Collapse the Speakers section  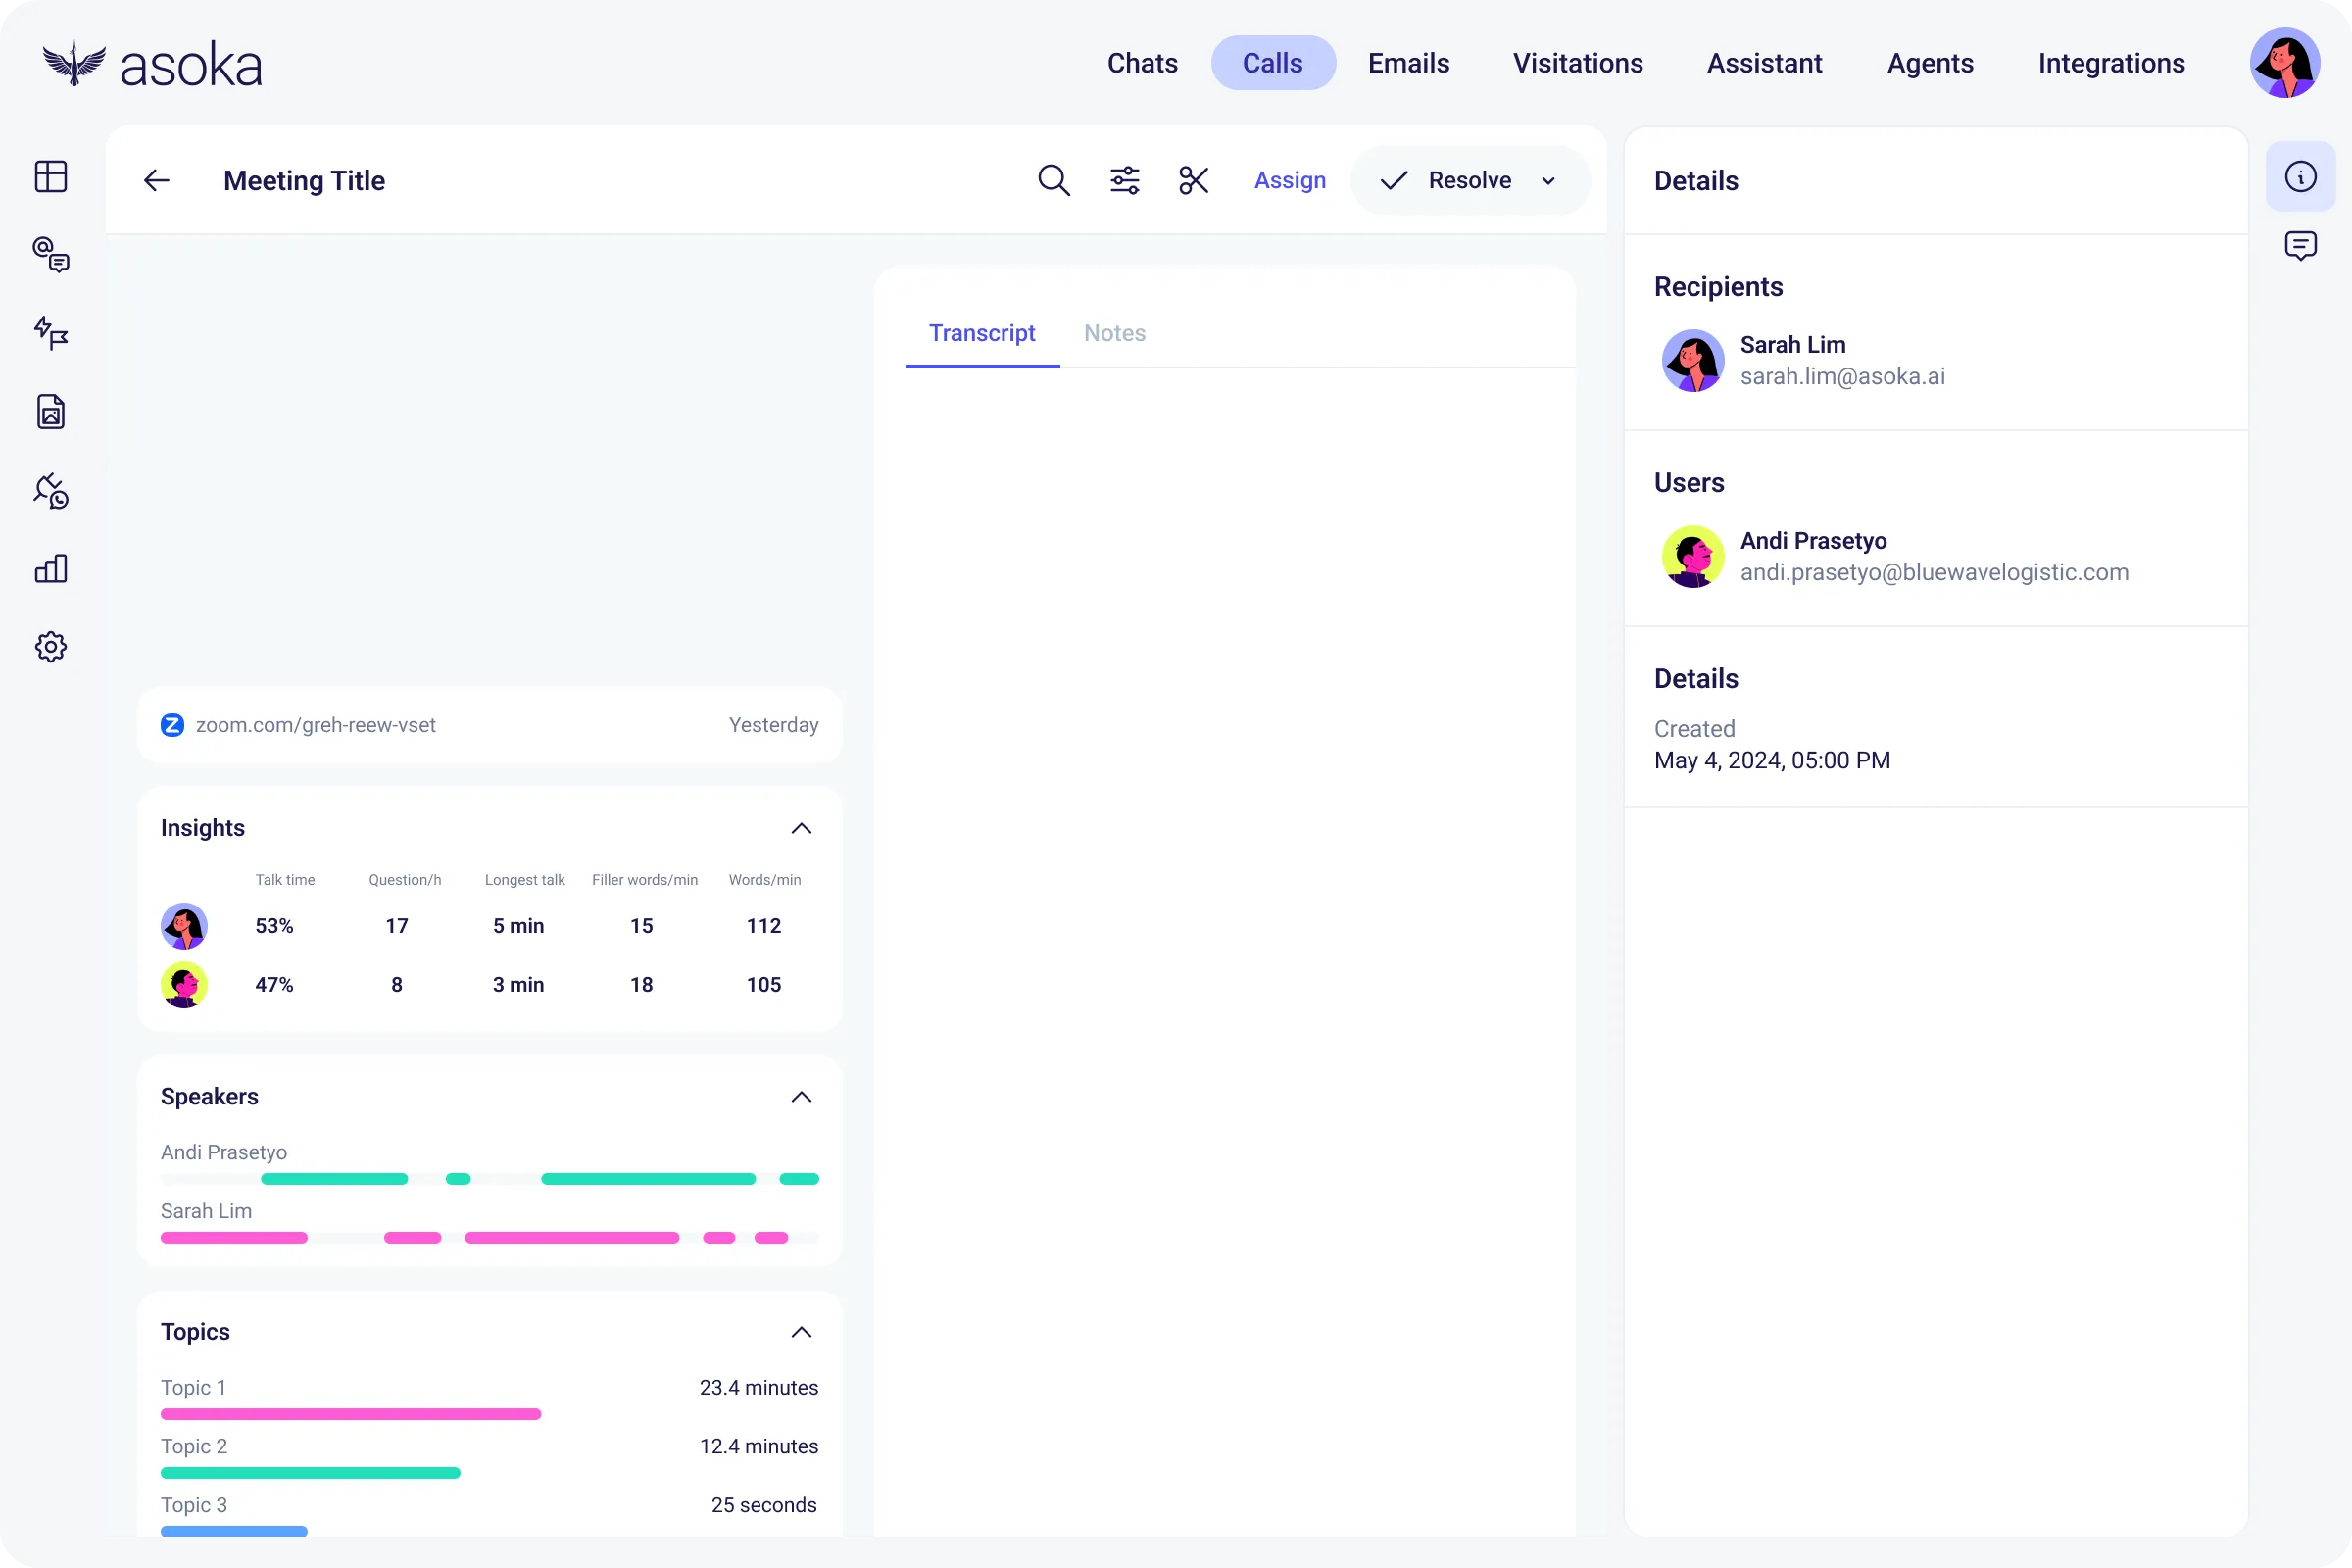click(801, 1097)
